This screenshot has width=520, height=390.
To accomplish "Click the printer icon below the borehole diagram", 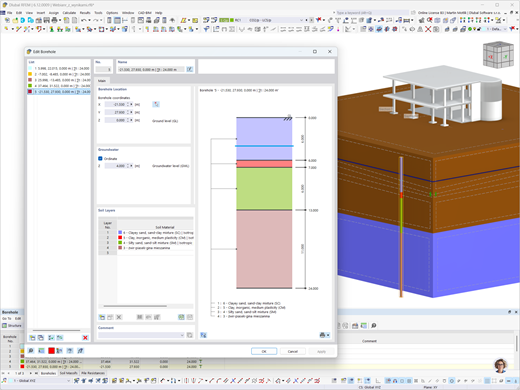I will pyautogui.click(x=322, y=335).
